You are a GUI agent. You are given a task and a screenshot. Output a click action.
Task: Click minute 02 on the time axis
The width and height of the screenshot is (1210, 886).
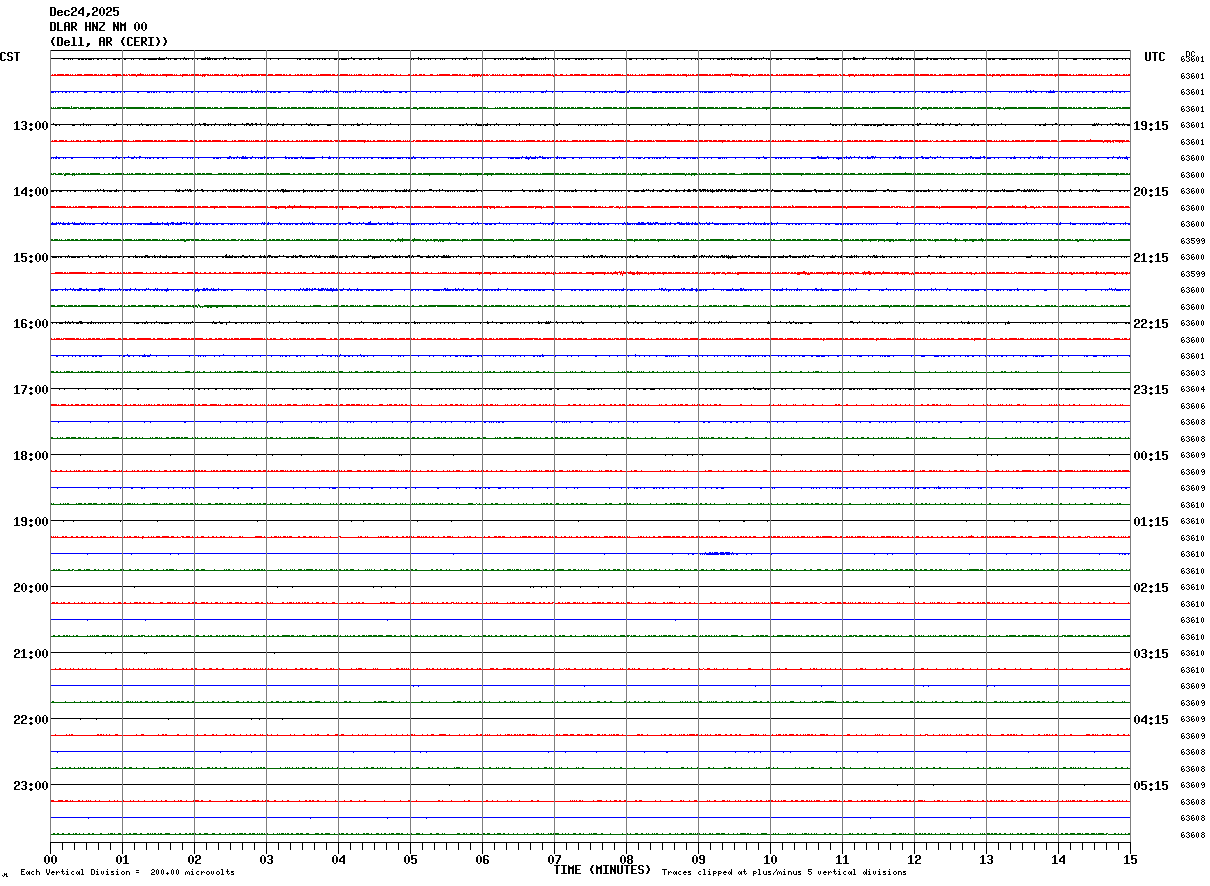point(194,859)
